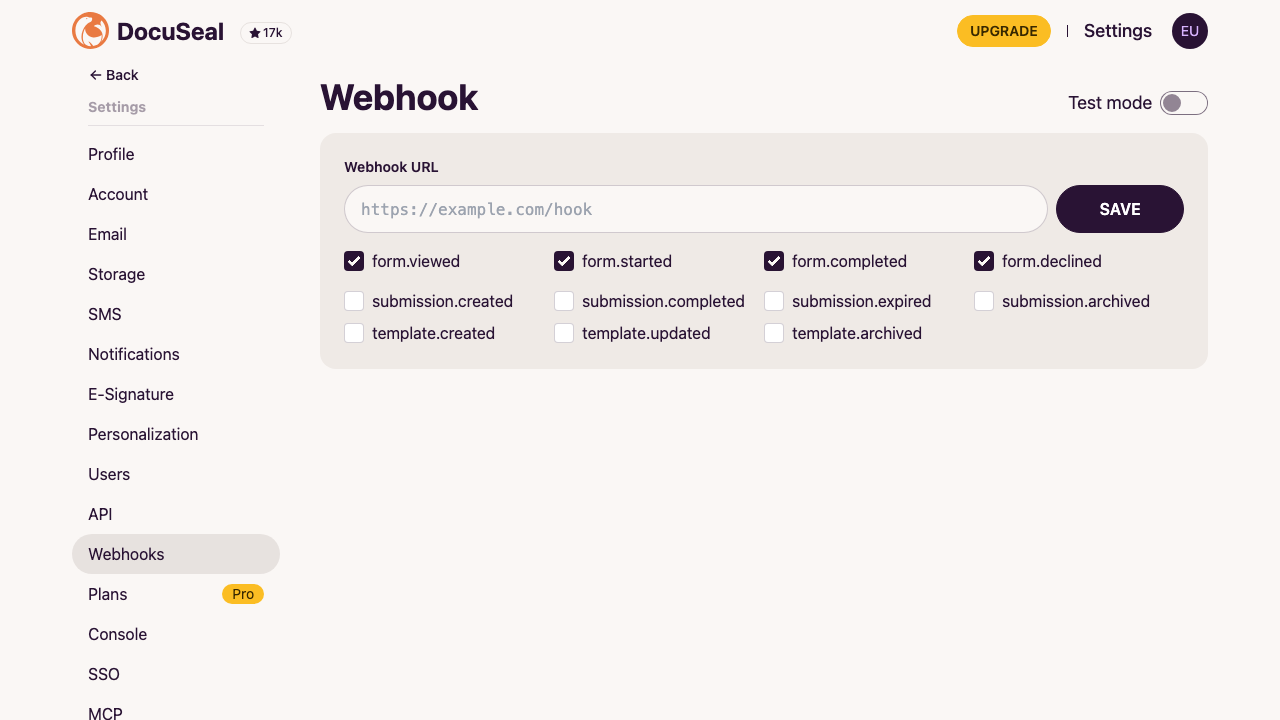Open the EU user avatar menu
Image resolution: width=1280 pixels, height=720 pixels.
click(x=1190, y=31)
